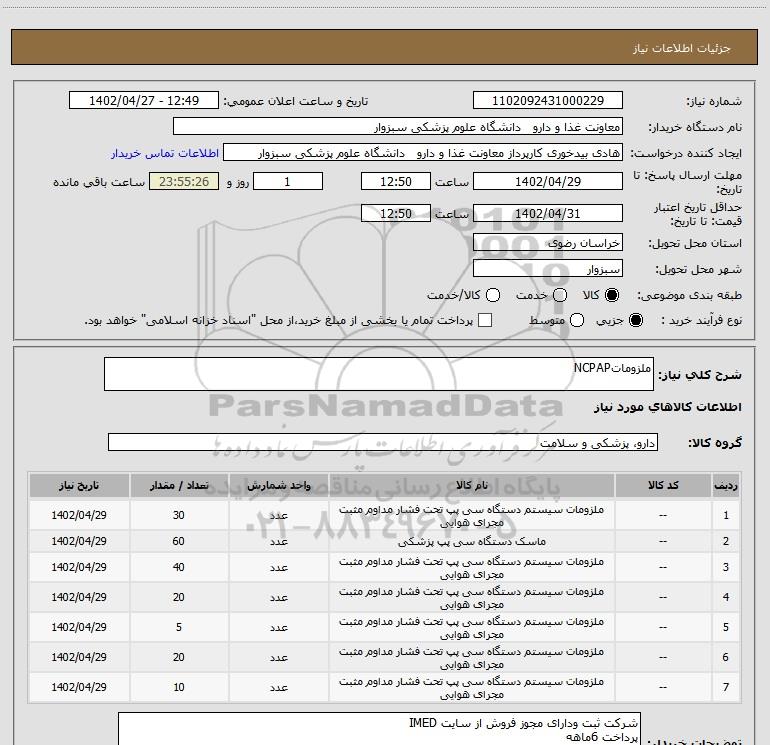Click the announcement date field 1402/04/27 - 12:49

pyautogui.click(x=144, y=101)
